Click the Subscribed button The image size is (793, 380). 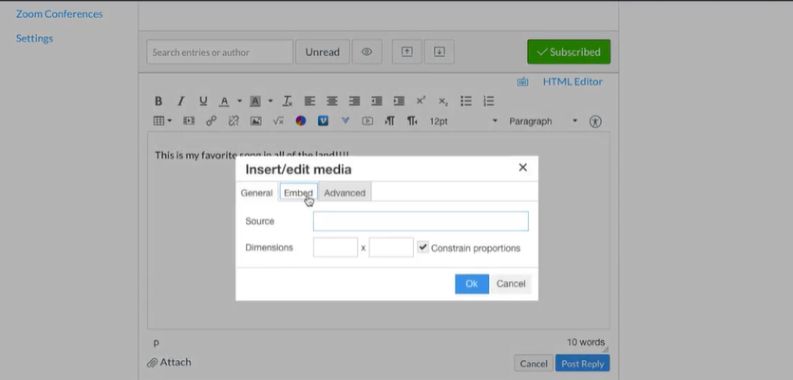click(x=569, y=52)
